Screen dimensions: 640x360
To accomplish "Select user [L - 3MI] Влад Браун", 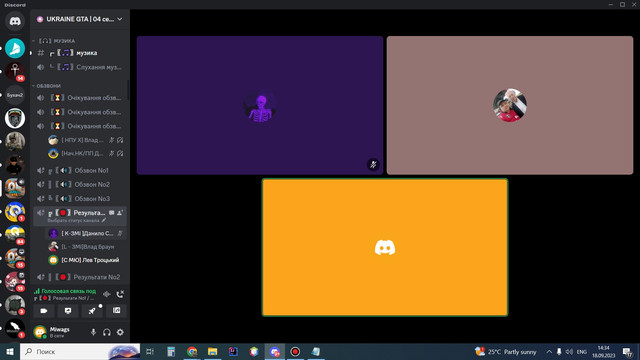I will pos(86,247).
